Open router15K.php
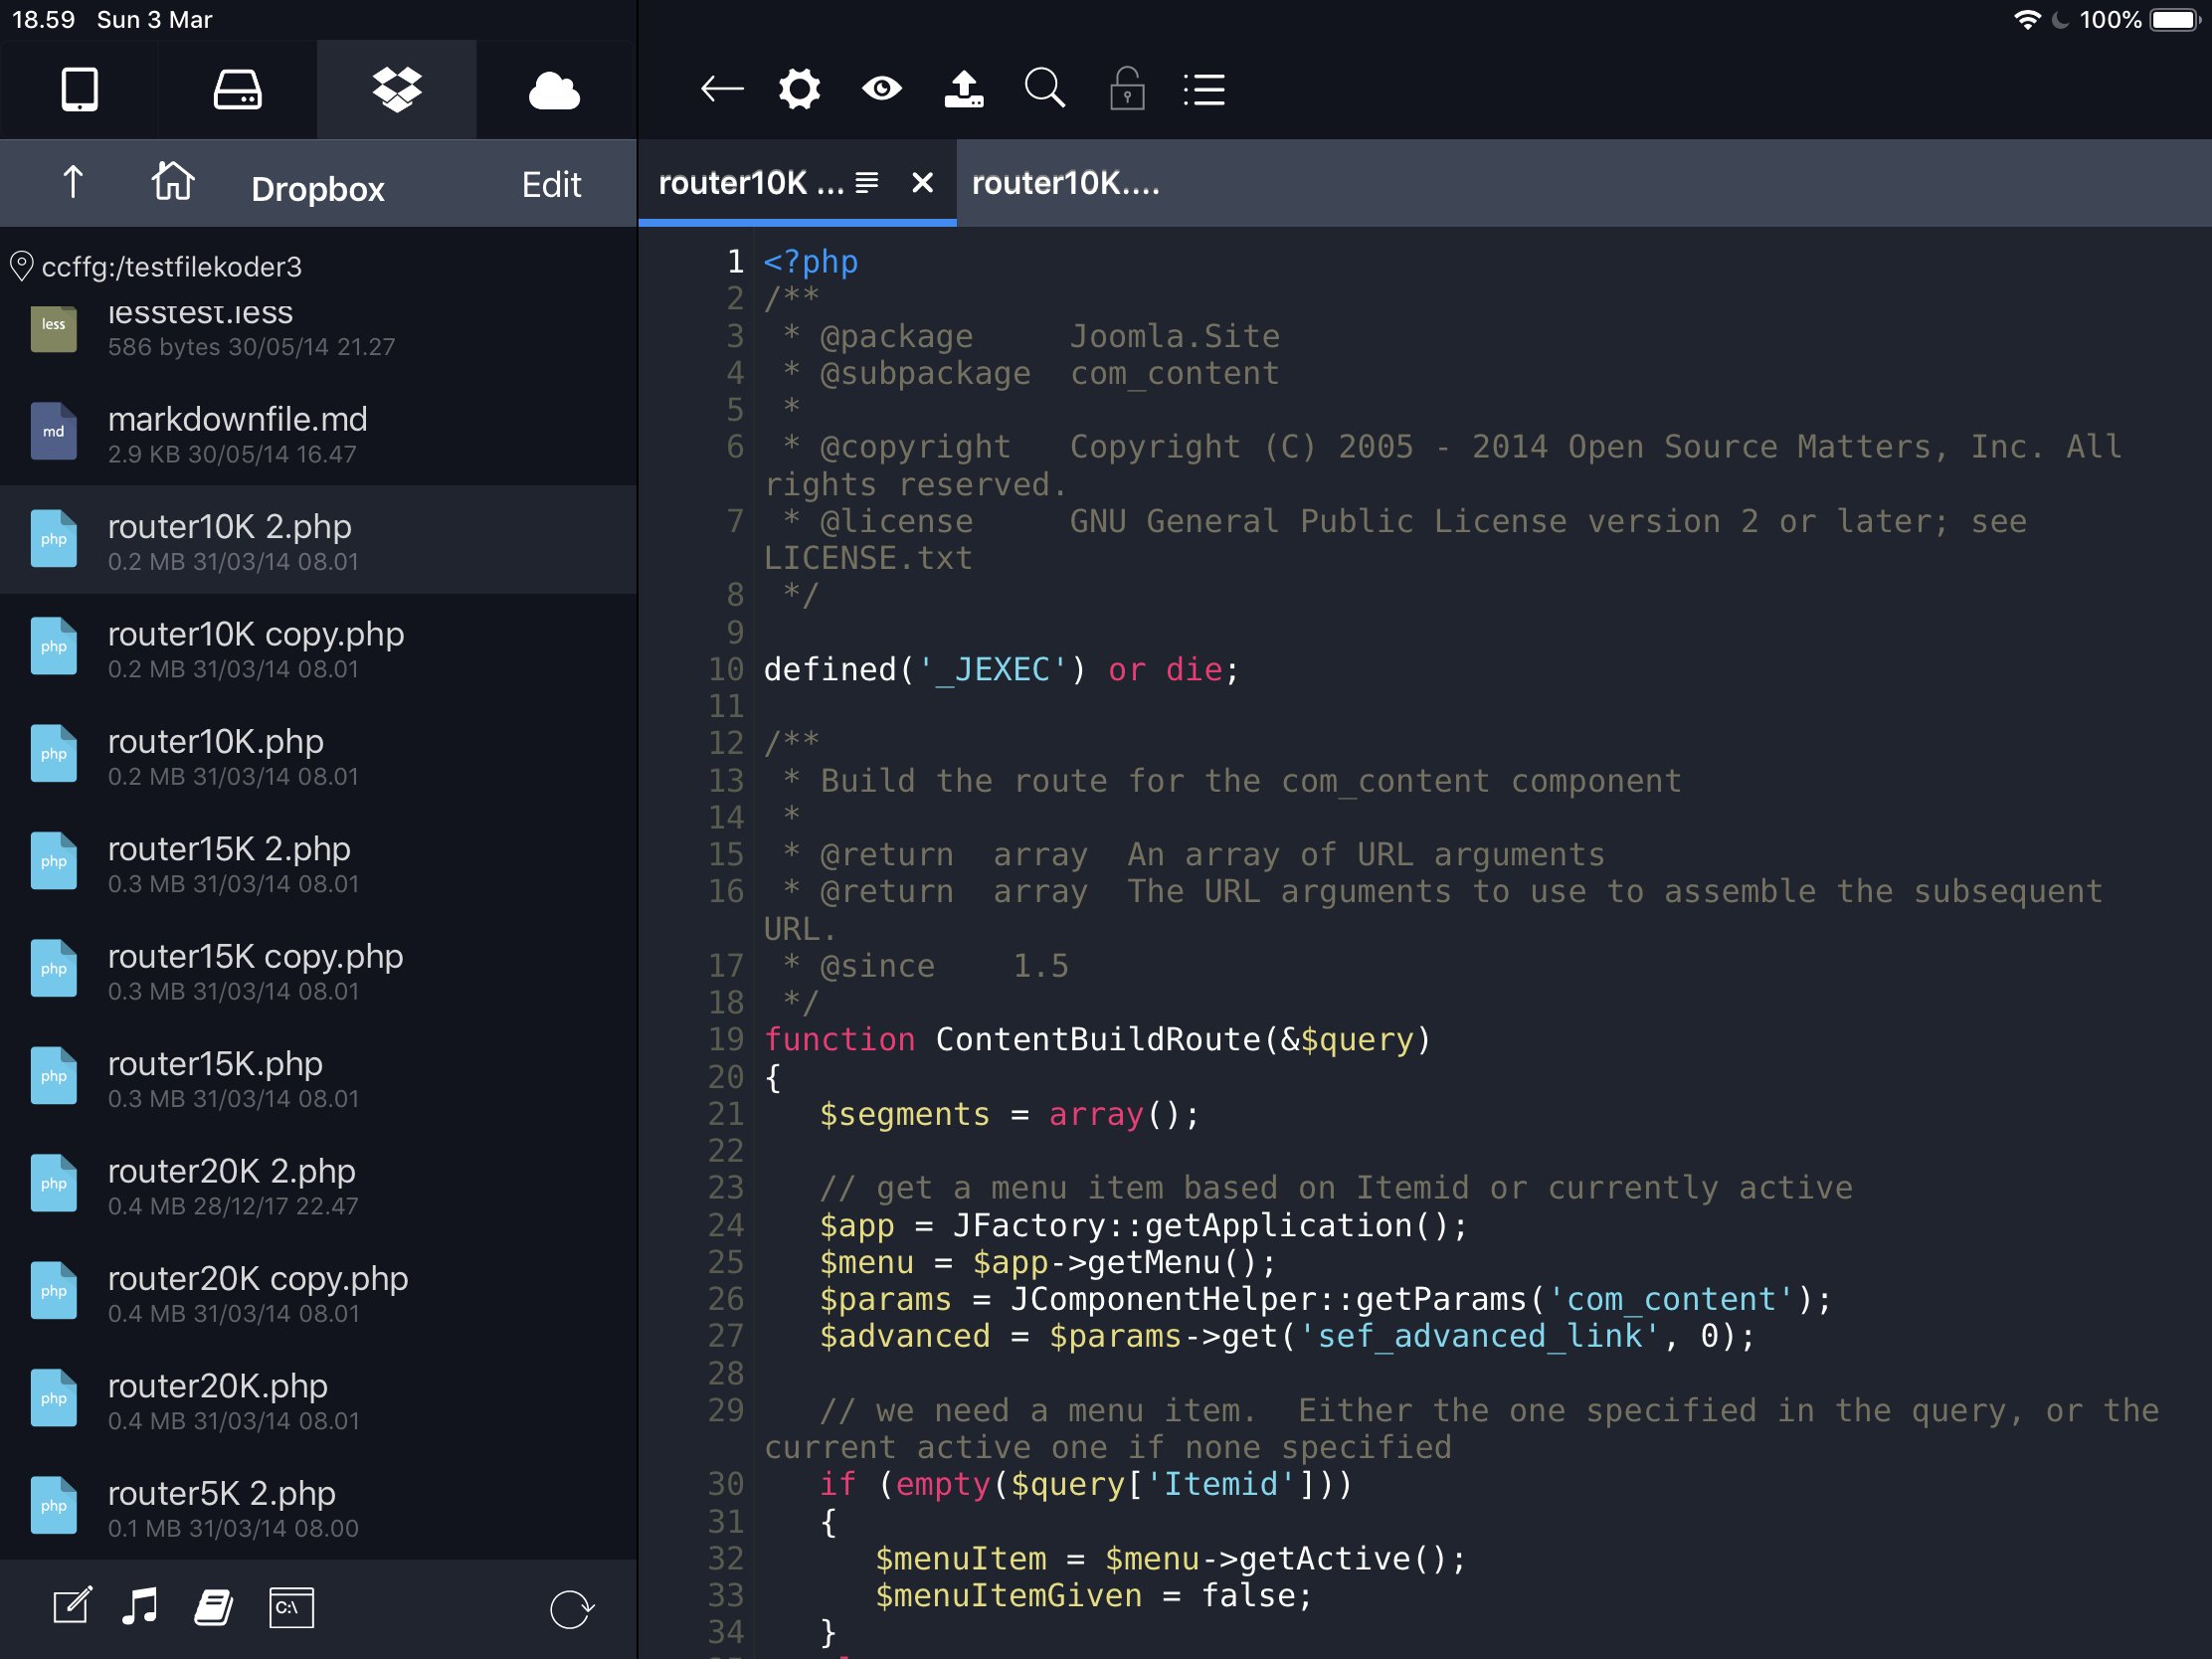Screen dimensions: 2212x1659 318,1077
